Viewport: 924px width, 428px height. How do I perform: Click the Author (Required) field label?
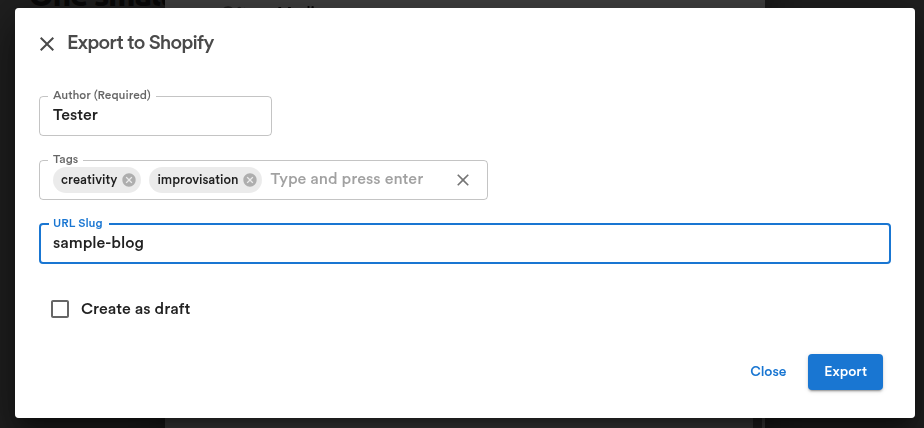click(x=102, y=95)
